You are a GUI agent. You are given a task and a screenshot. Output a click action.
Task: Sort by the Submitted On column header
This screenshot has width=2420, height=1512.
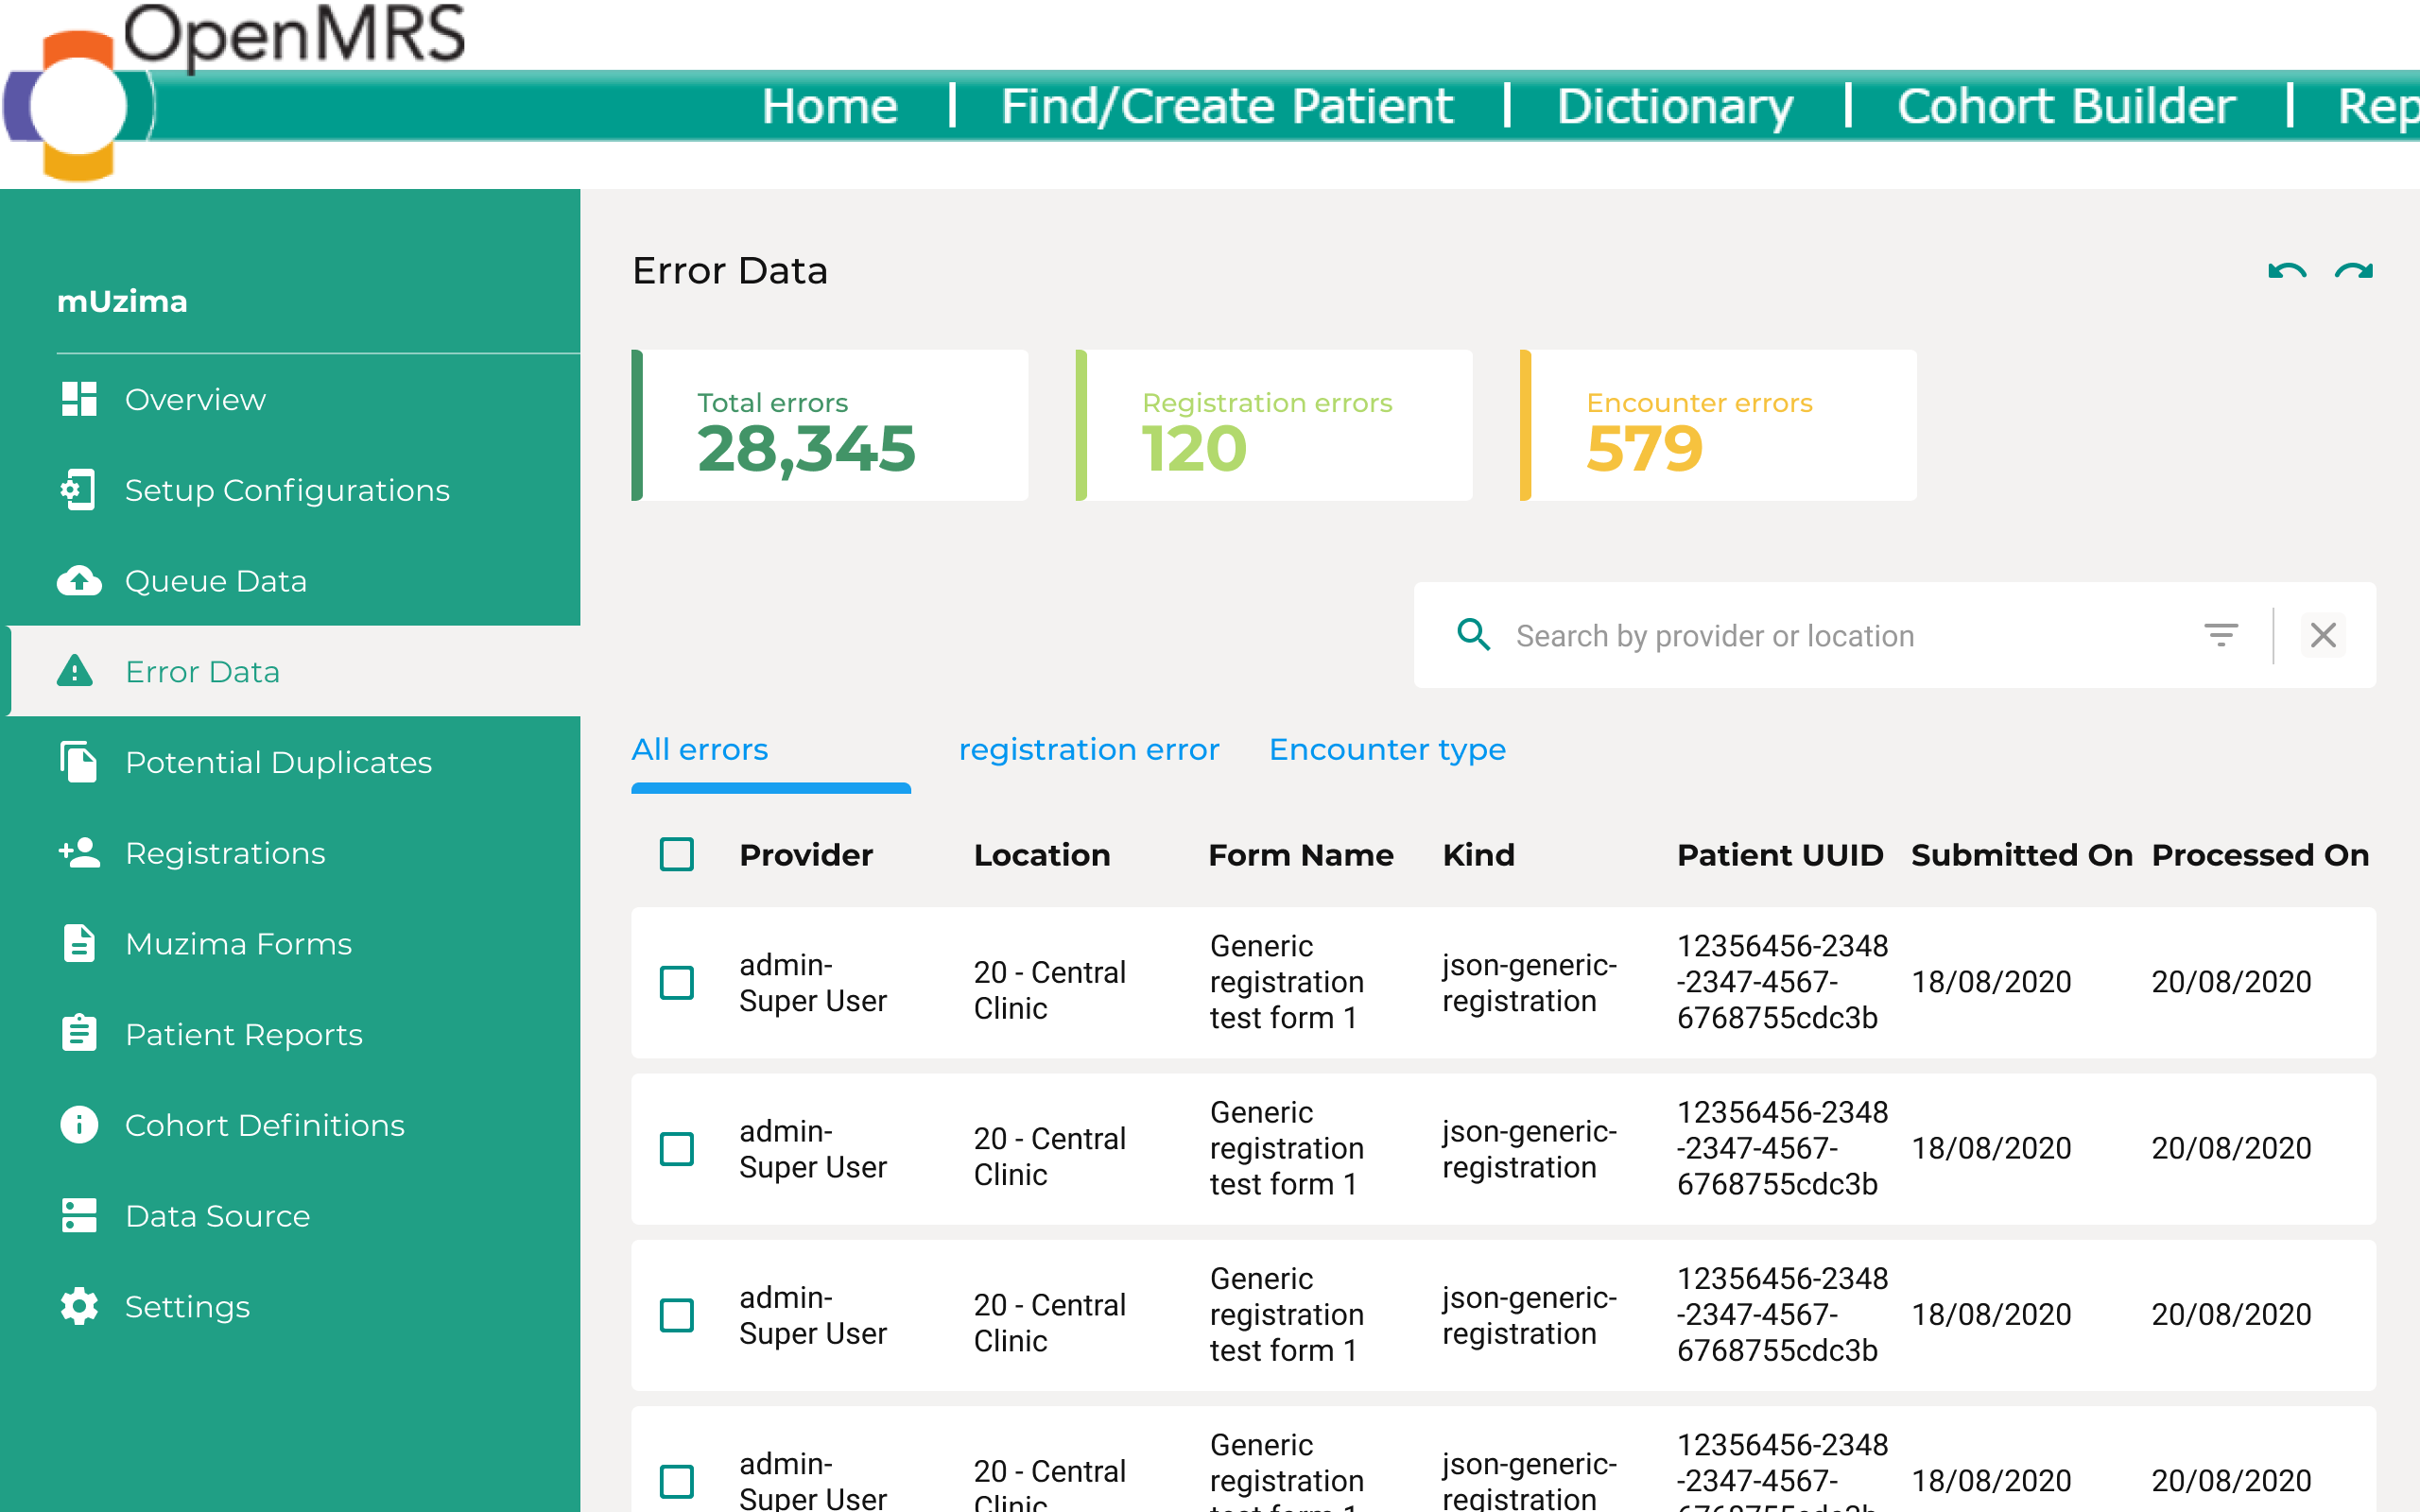2022,855
